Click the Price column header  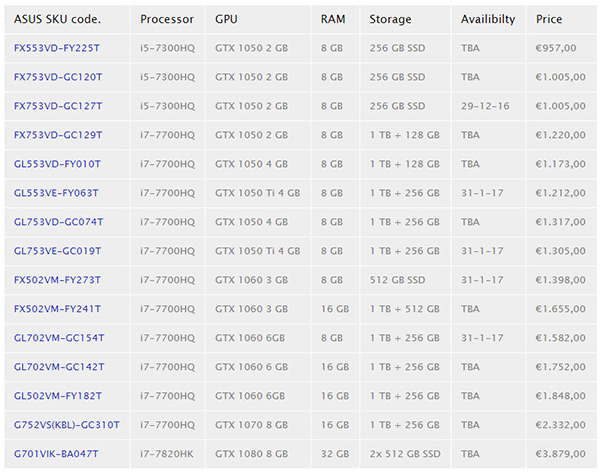click(x=549, y=19)
